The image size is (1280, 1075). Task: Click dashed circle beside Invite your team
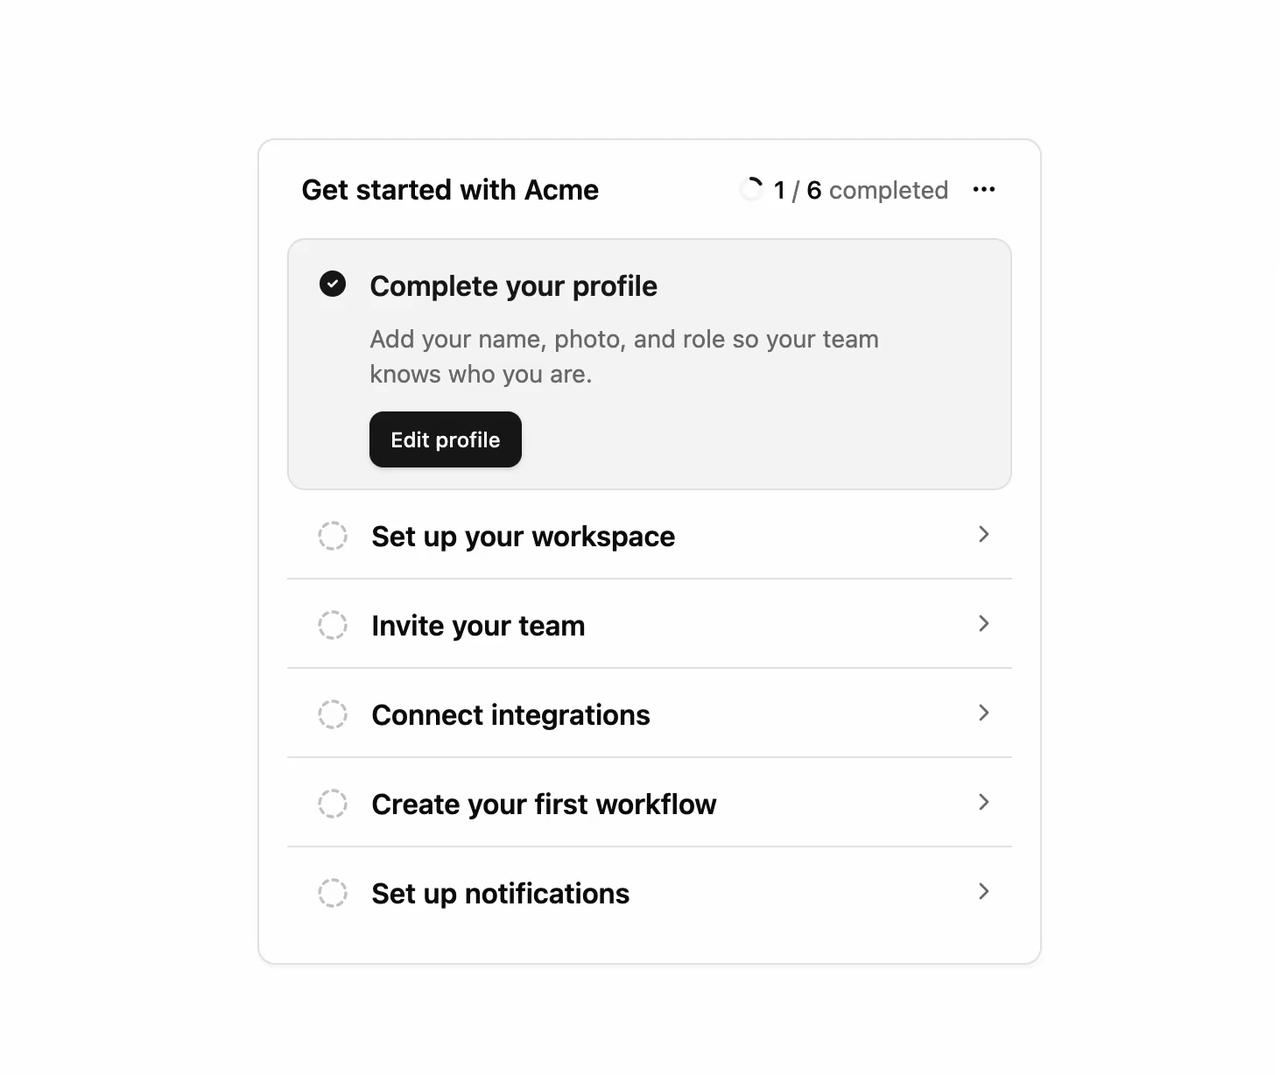point(333,625)
